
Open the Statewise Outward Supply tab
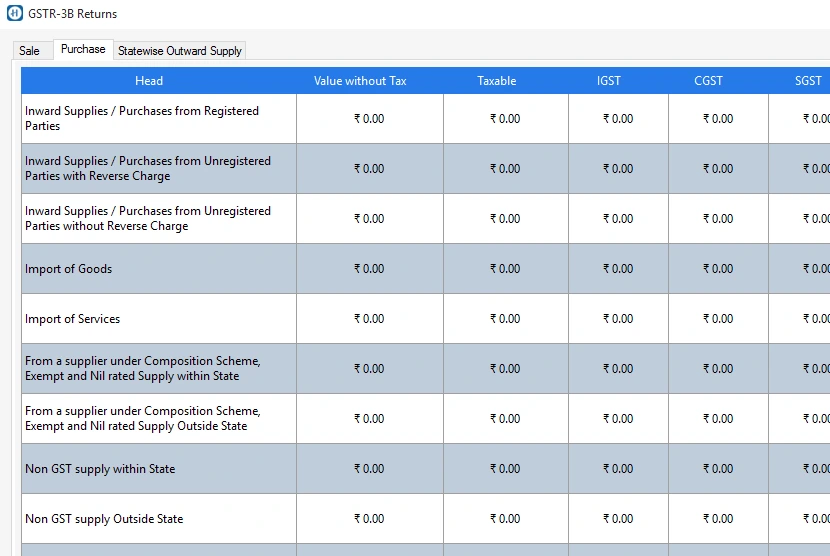180,50
